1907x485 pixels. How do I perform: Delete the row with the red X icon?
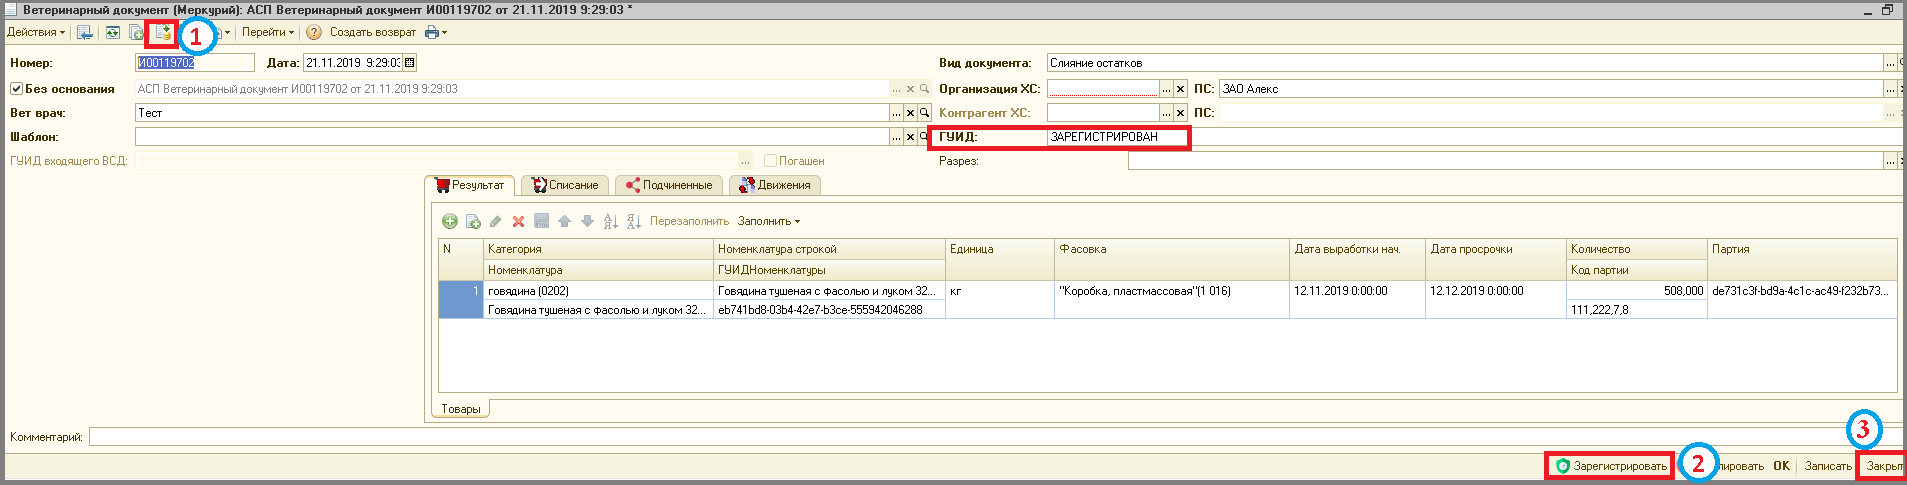tap(518, 221)
